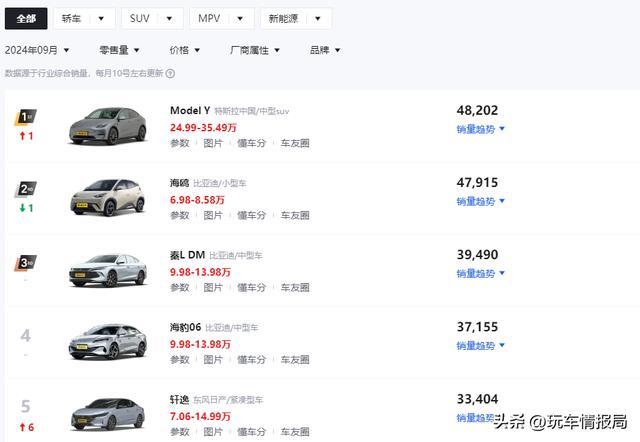
Task: Open the 秦L DM title link
Action: 187,255
